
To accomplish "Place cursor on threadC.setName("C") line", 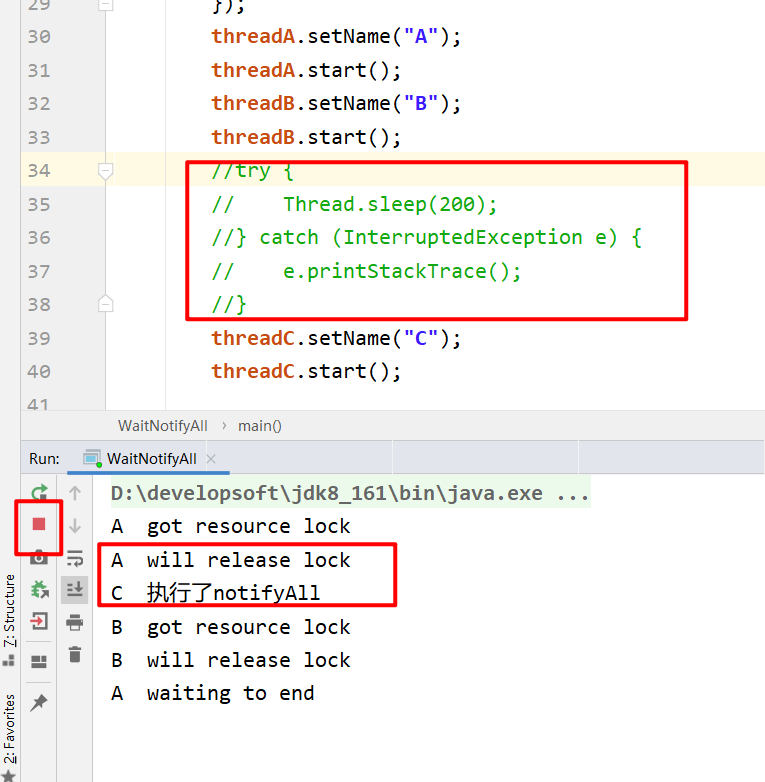I will [336, 339].
